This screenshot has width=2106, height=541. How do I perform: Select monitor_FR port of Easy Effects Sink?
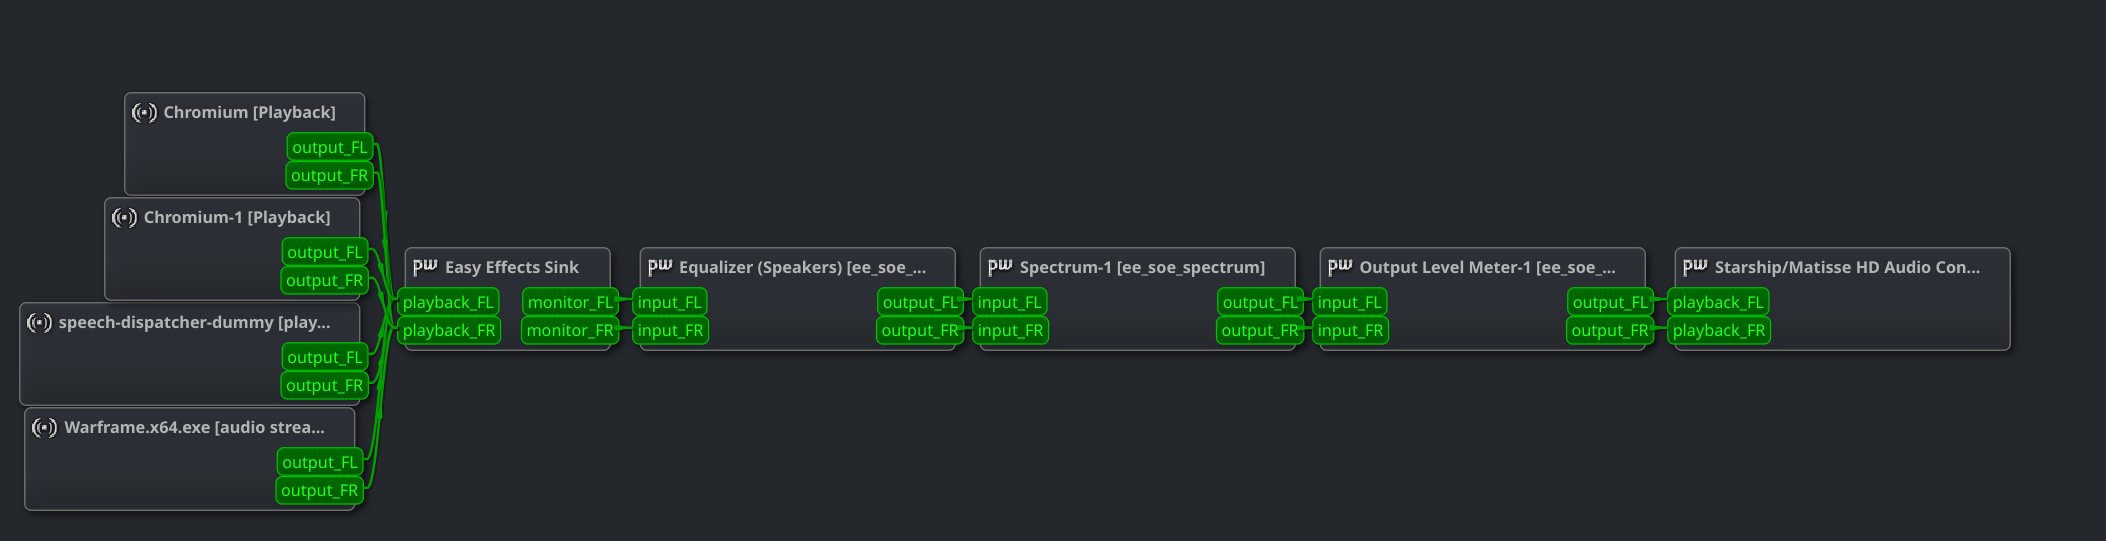(x=570, y=330)
